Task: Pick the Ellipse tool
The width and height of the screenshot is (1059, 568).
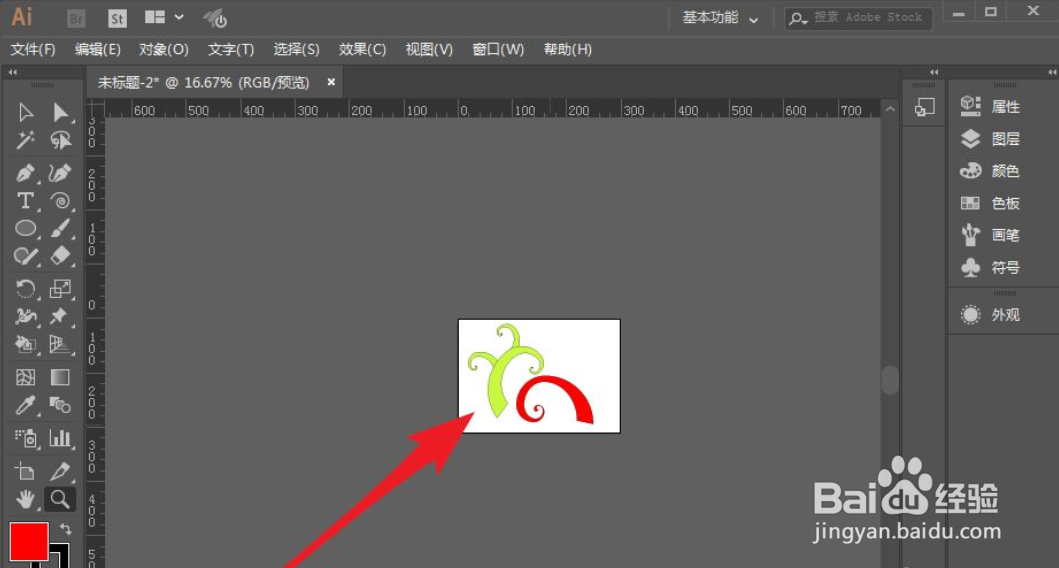Action: pos(26,228)
